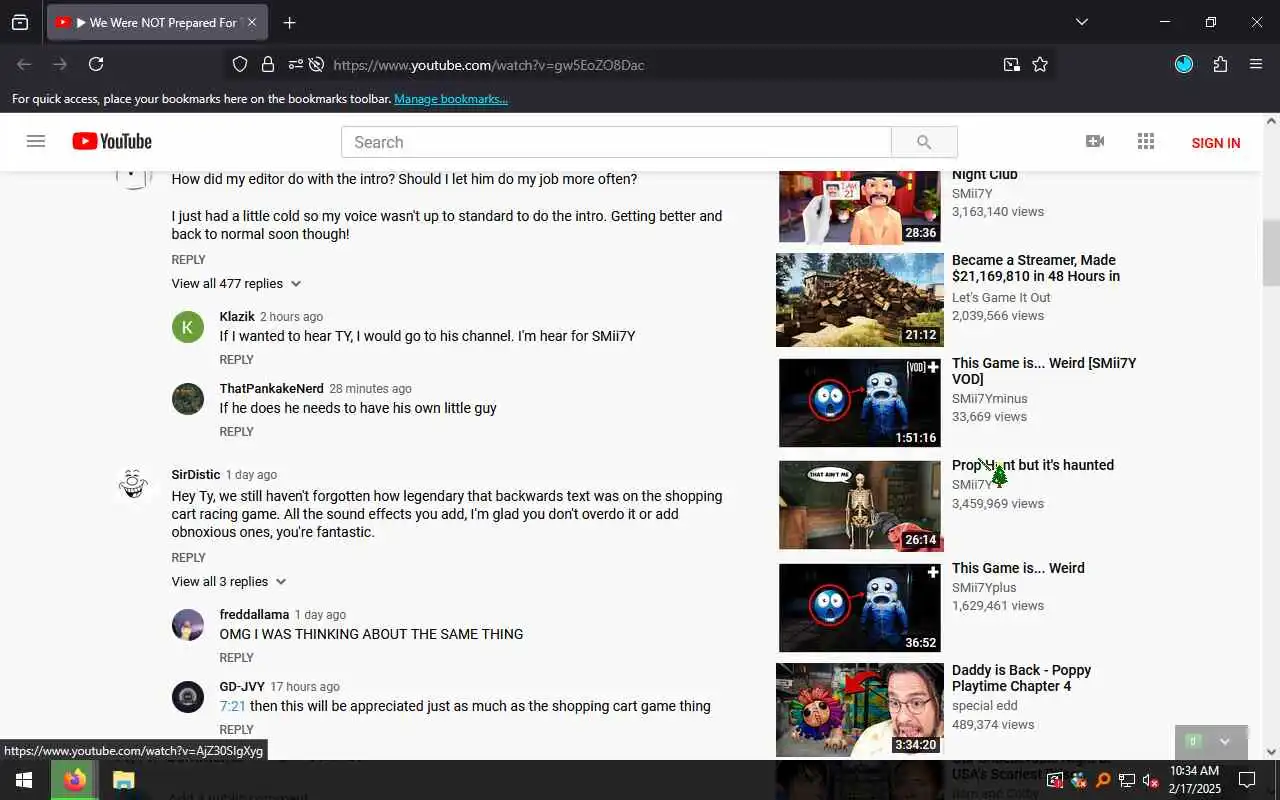Screen dimensions: 1280x800
Task: Expand View all 3 replies
Action: coord(229,582)
